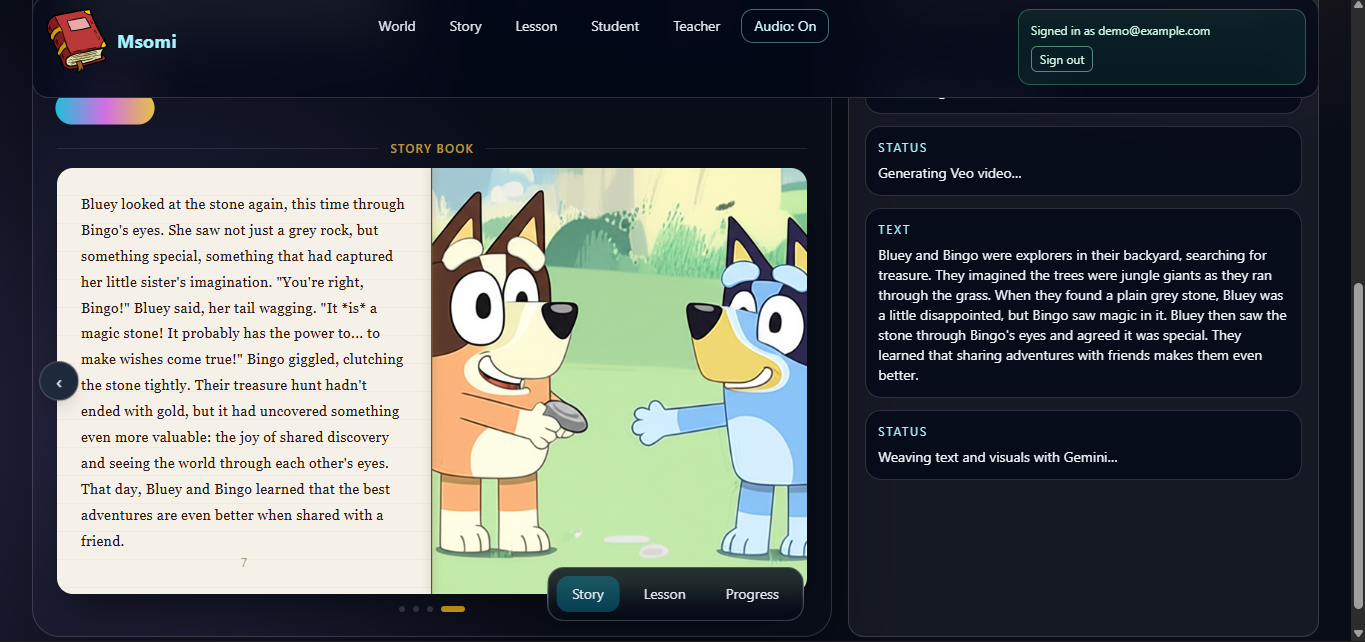The height and width of the screenshot is (642, 1365).
Task: Jump to third page indicator dot
Action: [430, 609]
